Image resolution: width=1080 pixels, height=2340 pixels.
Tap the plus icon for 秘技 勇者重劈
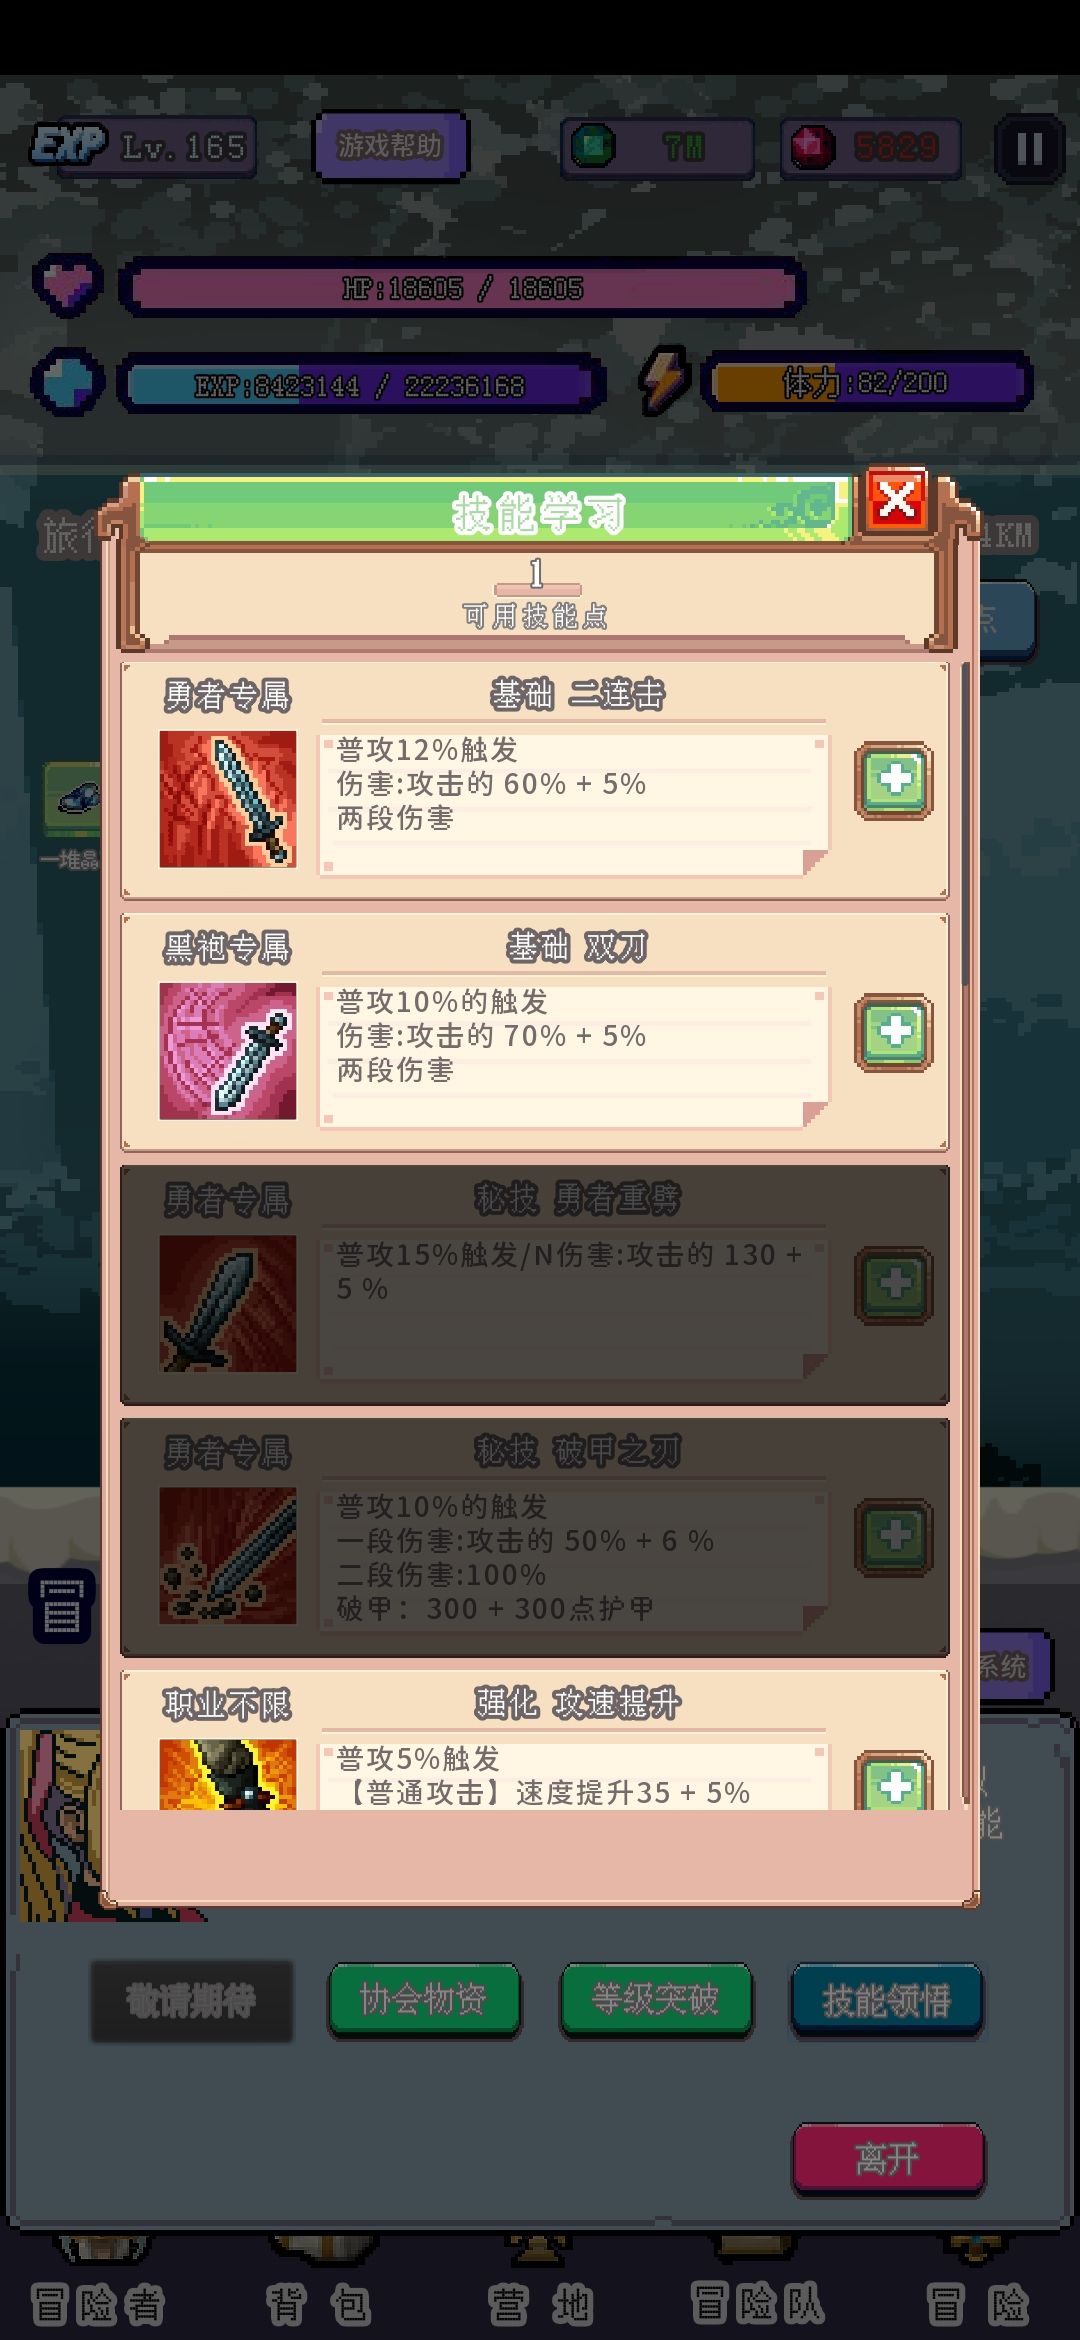pyautogui.click(x=893, y=1285)
